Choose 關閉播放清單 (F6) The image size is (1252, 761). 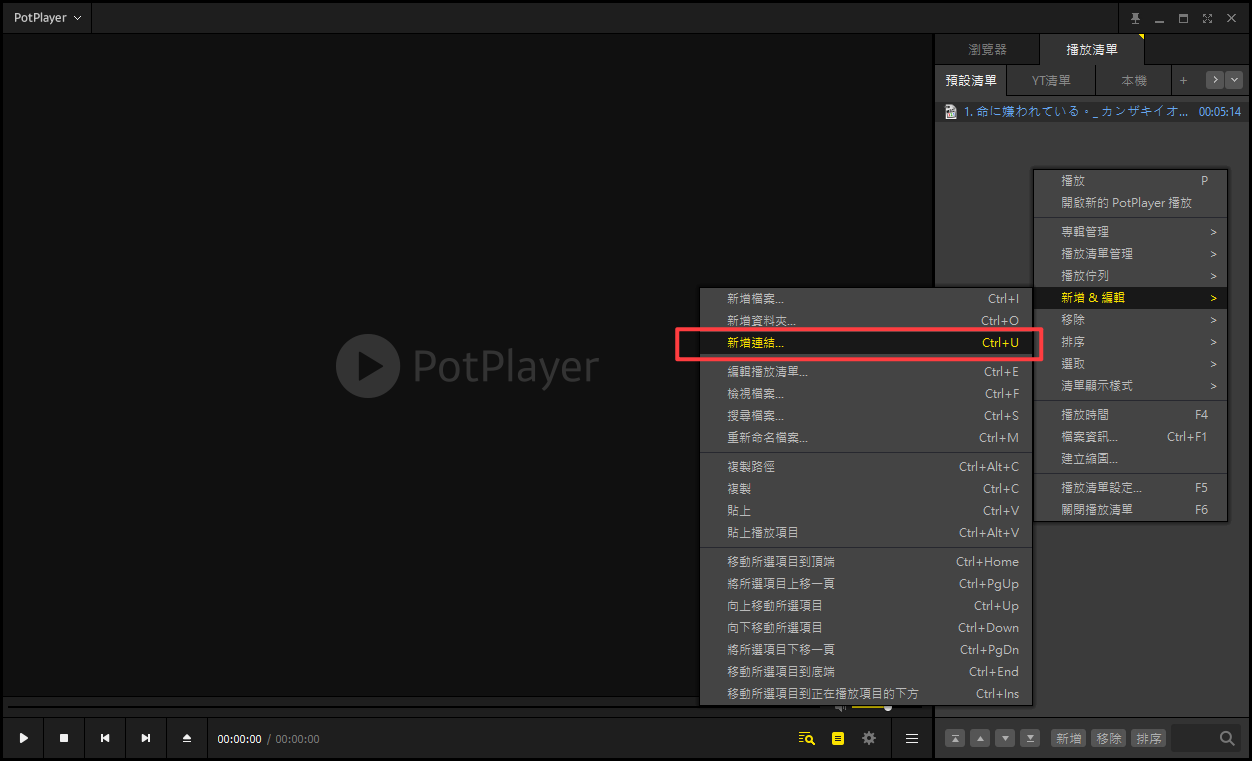point(1130,510)
